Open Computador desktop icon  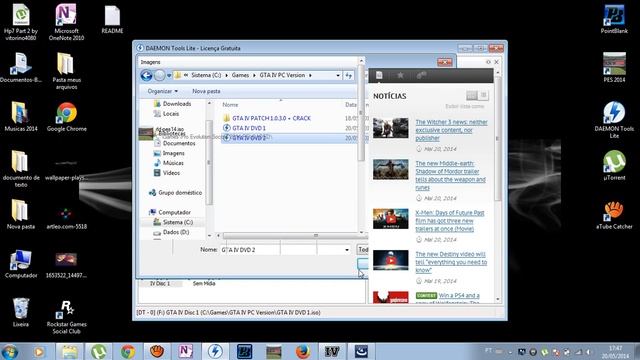tap(21, 263)
